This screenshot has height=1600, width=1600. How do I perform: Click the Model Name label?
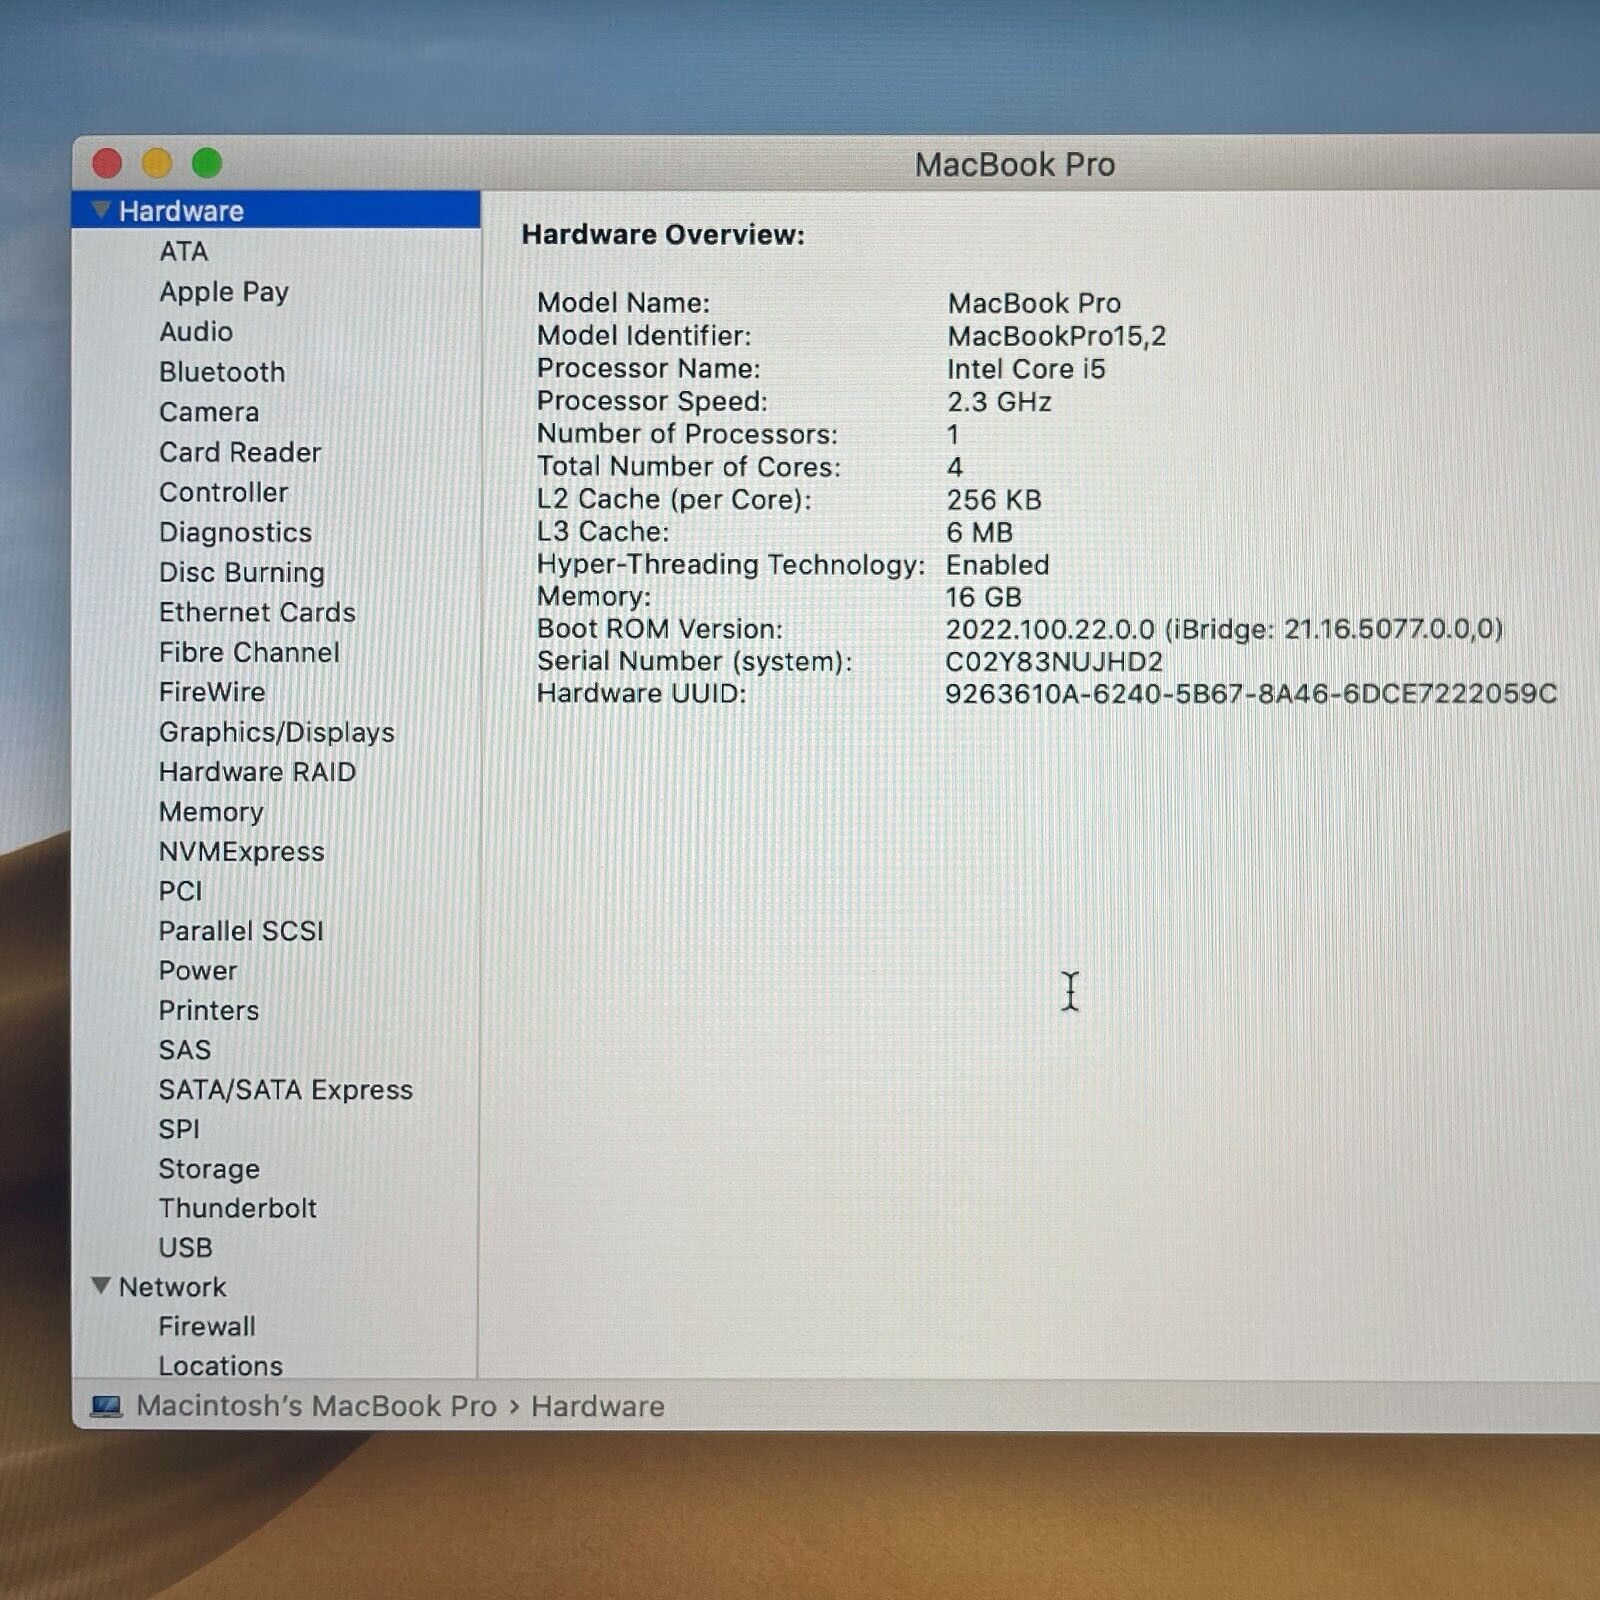[624, 302]
